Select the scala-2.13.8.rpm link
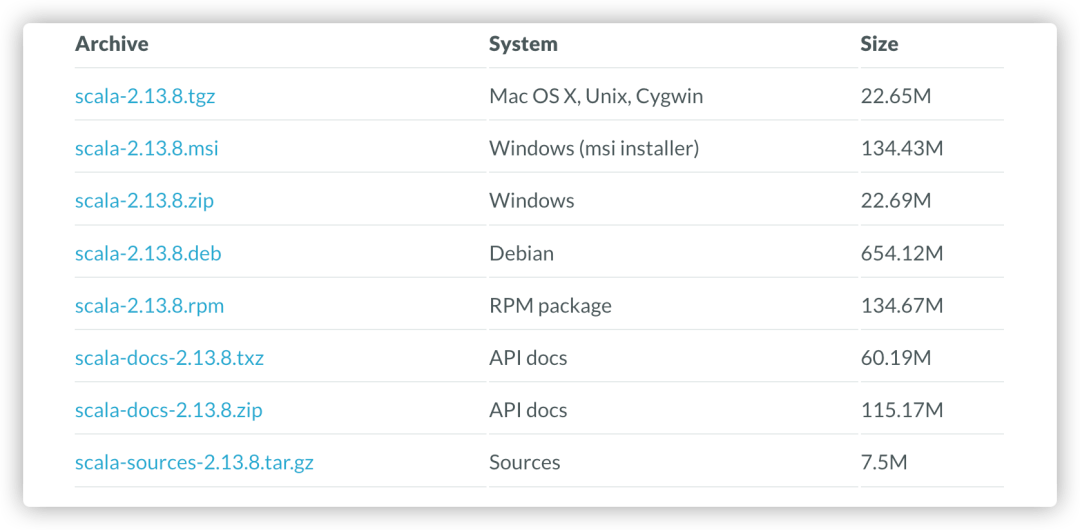The width and height of the screenshot is (1080, 530). tap(149, 305)
